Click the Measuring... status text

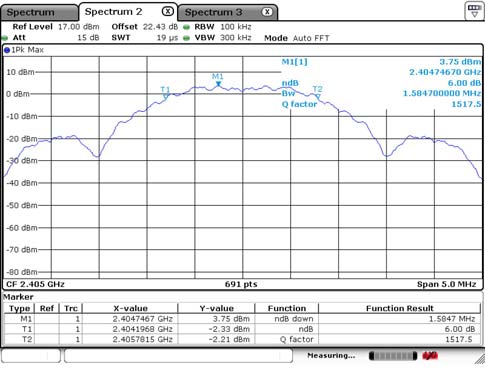[x=331, y=356]
